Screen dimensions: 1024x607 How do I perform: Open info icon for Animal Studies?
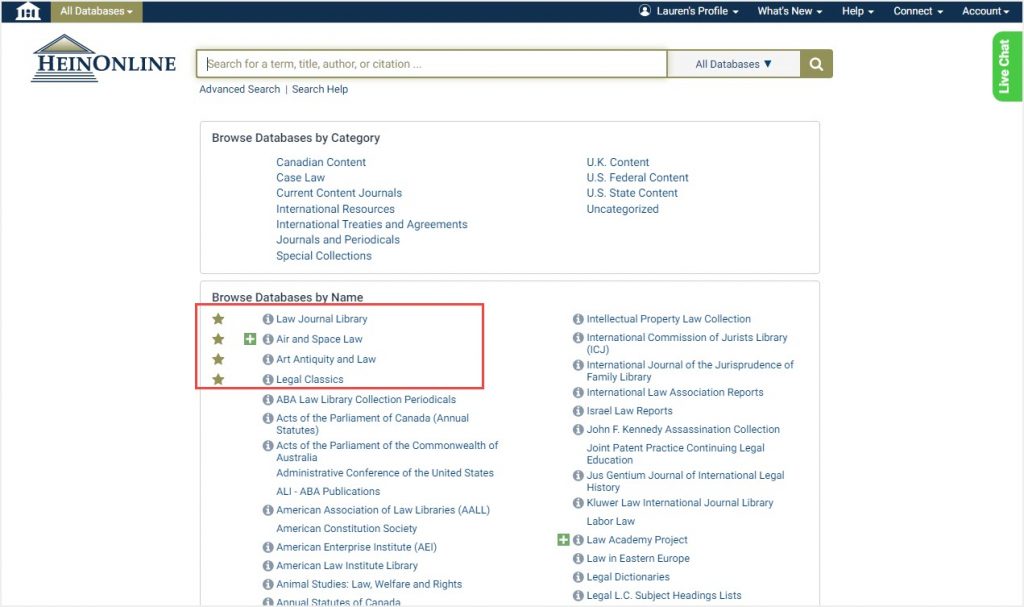coord(268,584)
